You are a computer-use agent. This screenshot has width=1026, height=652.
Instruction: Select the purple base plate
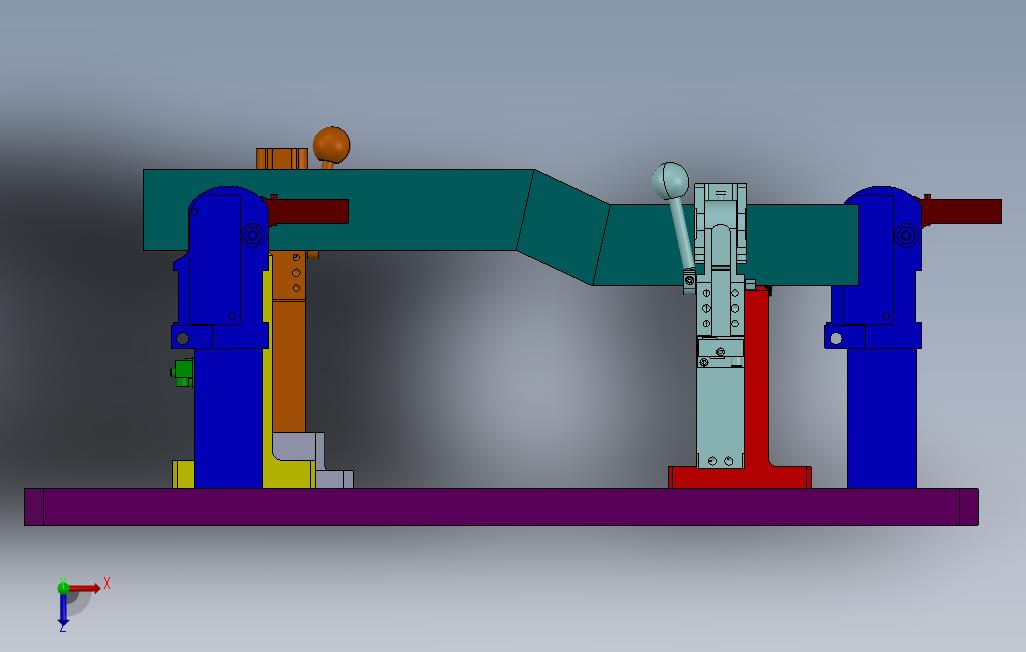tap(501, 507)
